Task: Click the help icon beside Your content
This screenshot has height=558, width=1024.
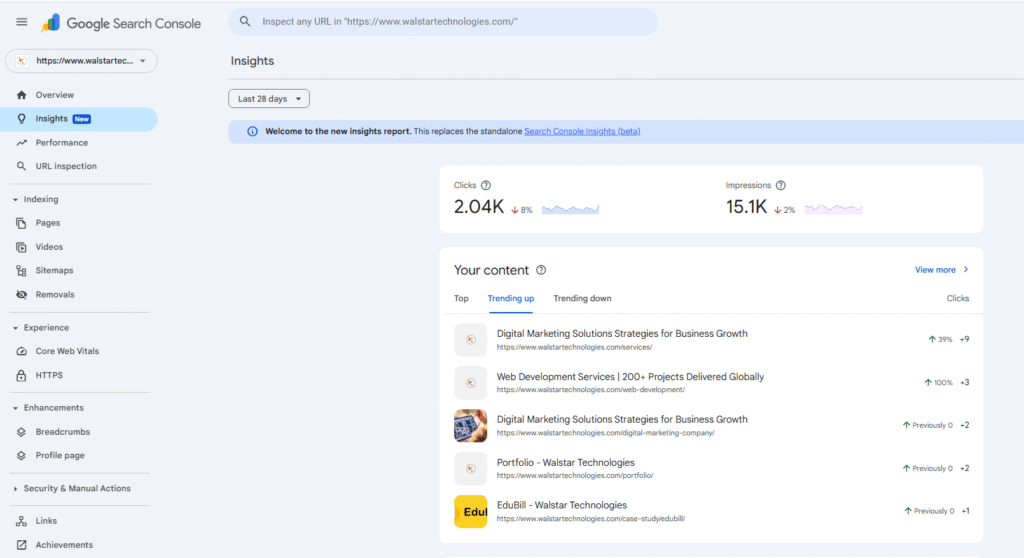Action: point(541,270)
